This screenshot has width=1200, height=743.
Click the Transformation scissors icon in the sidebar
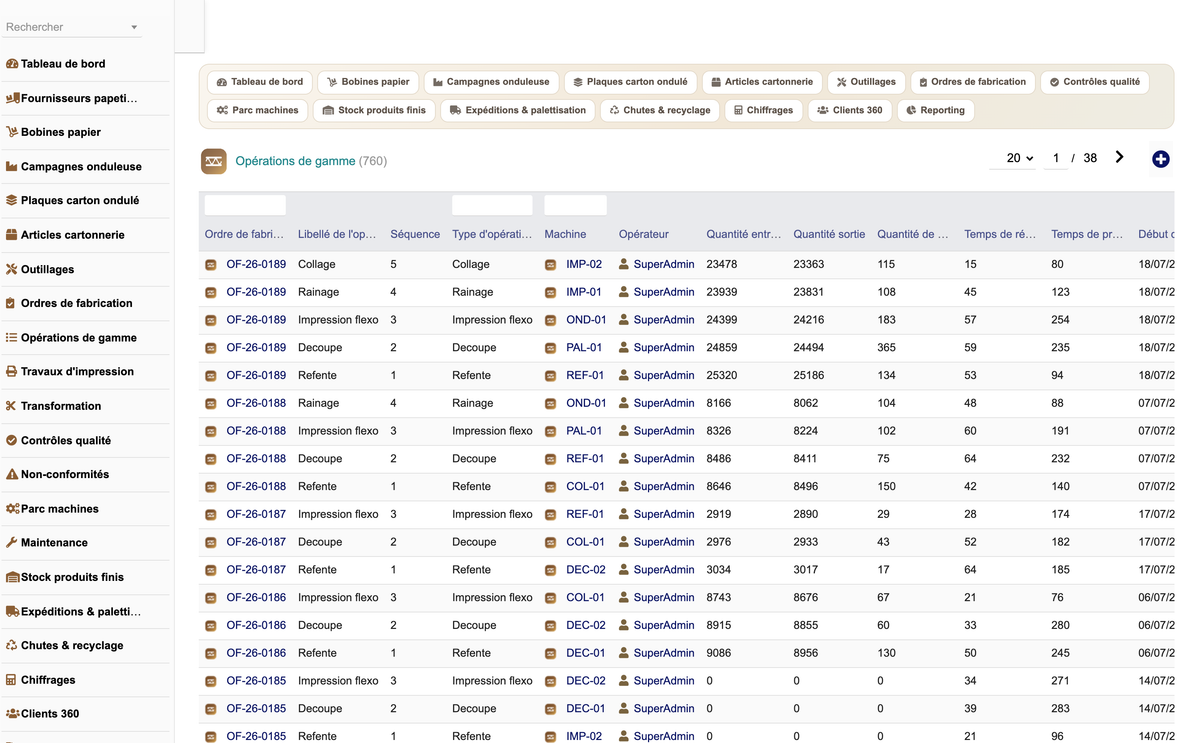pyautogui.click(x=12, y=406)
